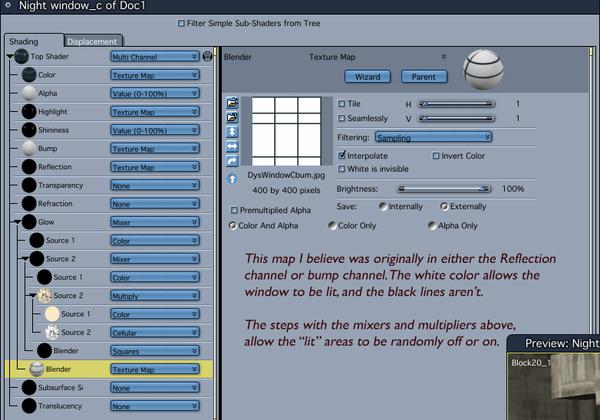This screenshot has width=600, height=420.
Task: Open the Color channel Texture Map dropdown
Action: pyautogui.click(x=155, y=75)
